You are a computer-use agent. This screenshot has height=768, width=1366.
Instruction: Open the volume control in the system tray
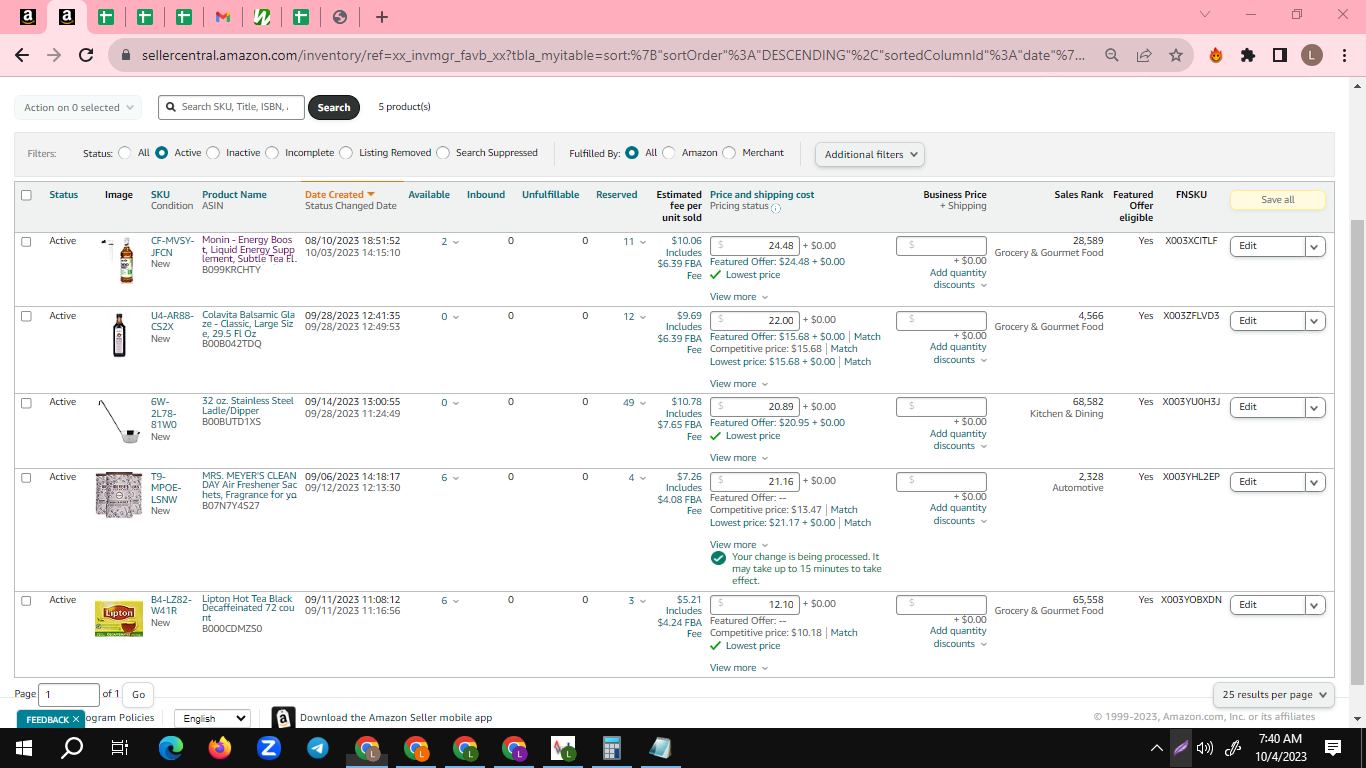click(1204, 747)
